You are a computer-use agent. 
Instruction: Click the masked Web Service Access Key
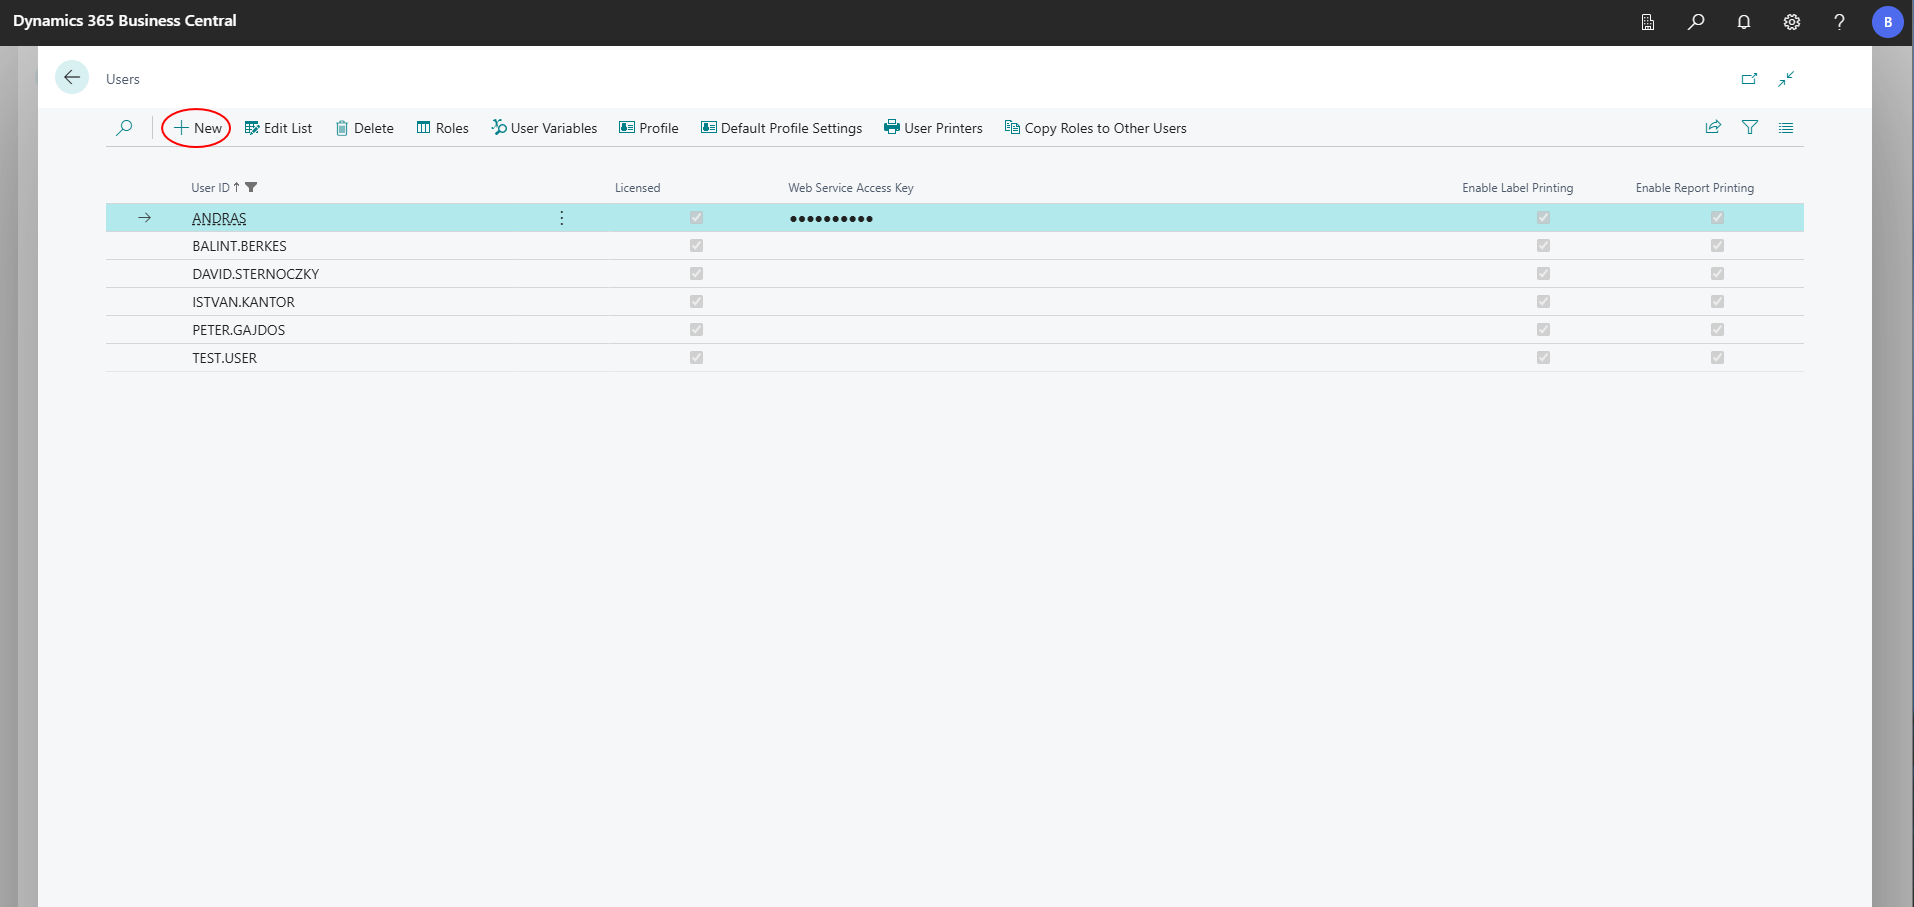[831, 217]
